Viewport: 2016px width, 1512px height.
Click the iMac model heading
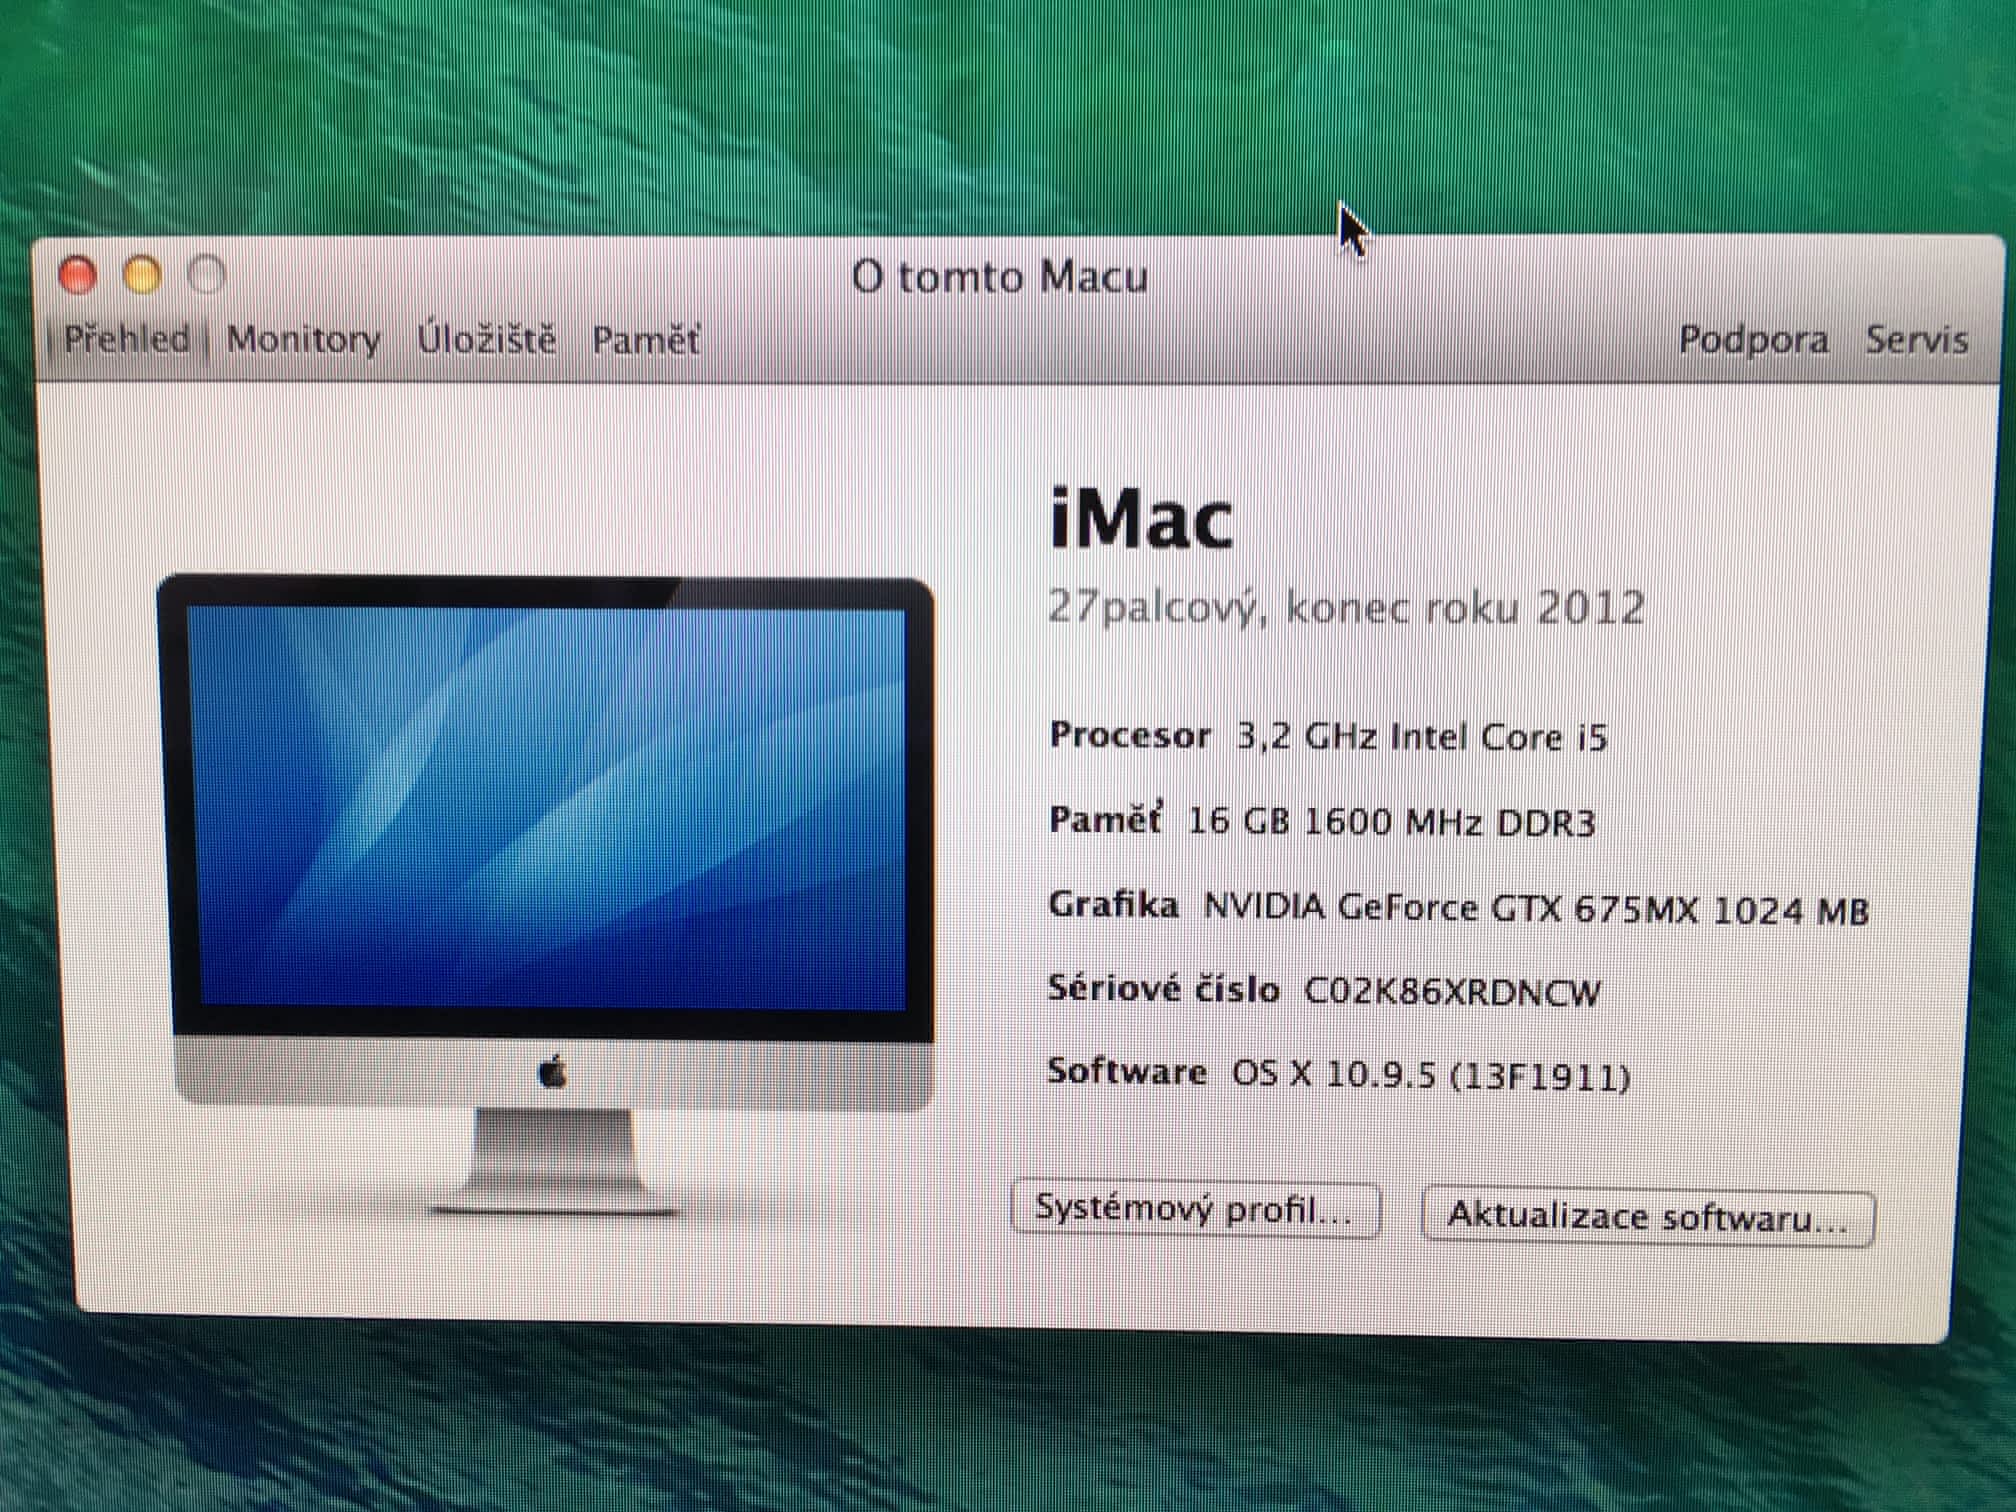tap(1141, 520)
